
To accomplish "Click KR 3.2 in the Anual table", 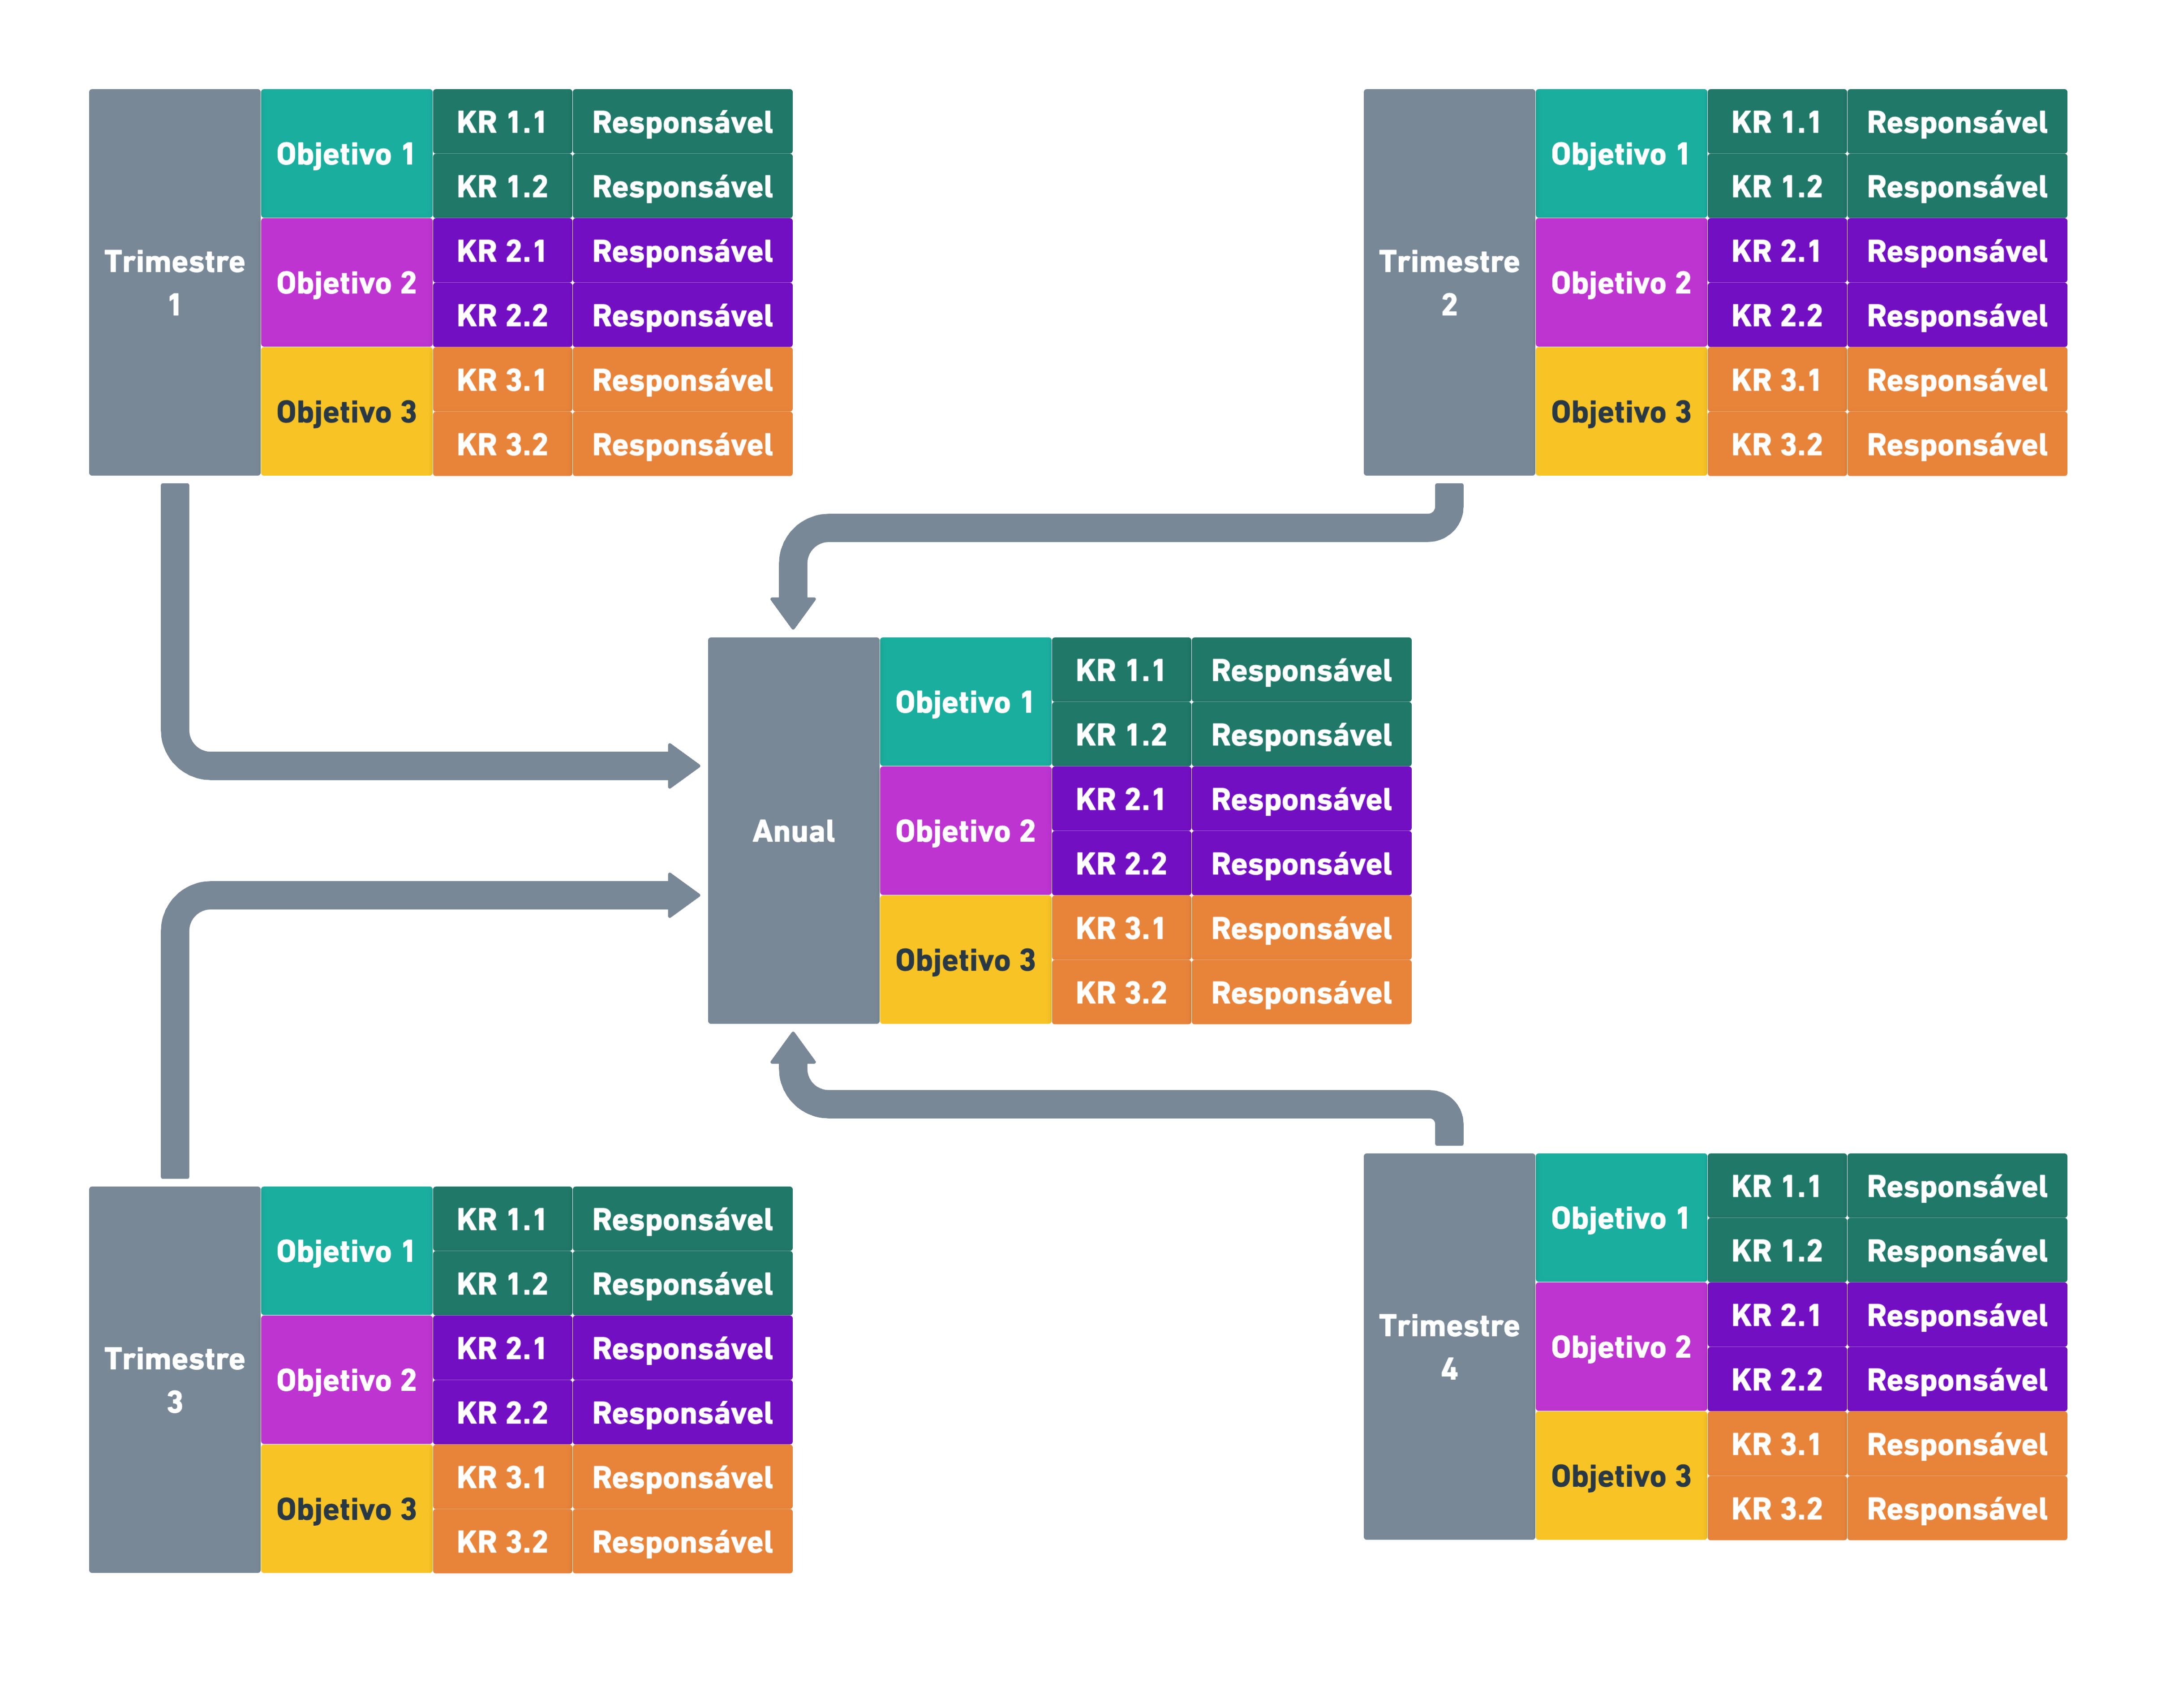I will [1121, 992].
